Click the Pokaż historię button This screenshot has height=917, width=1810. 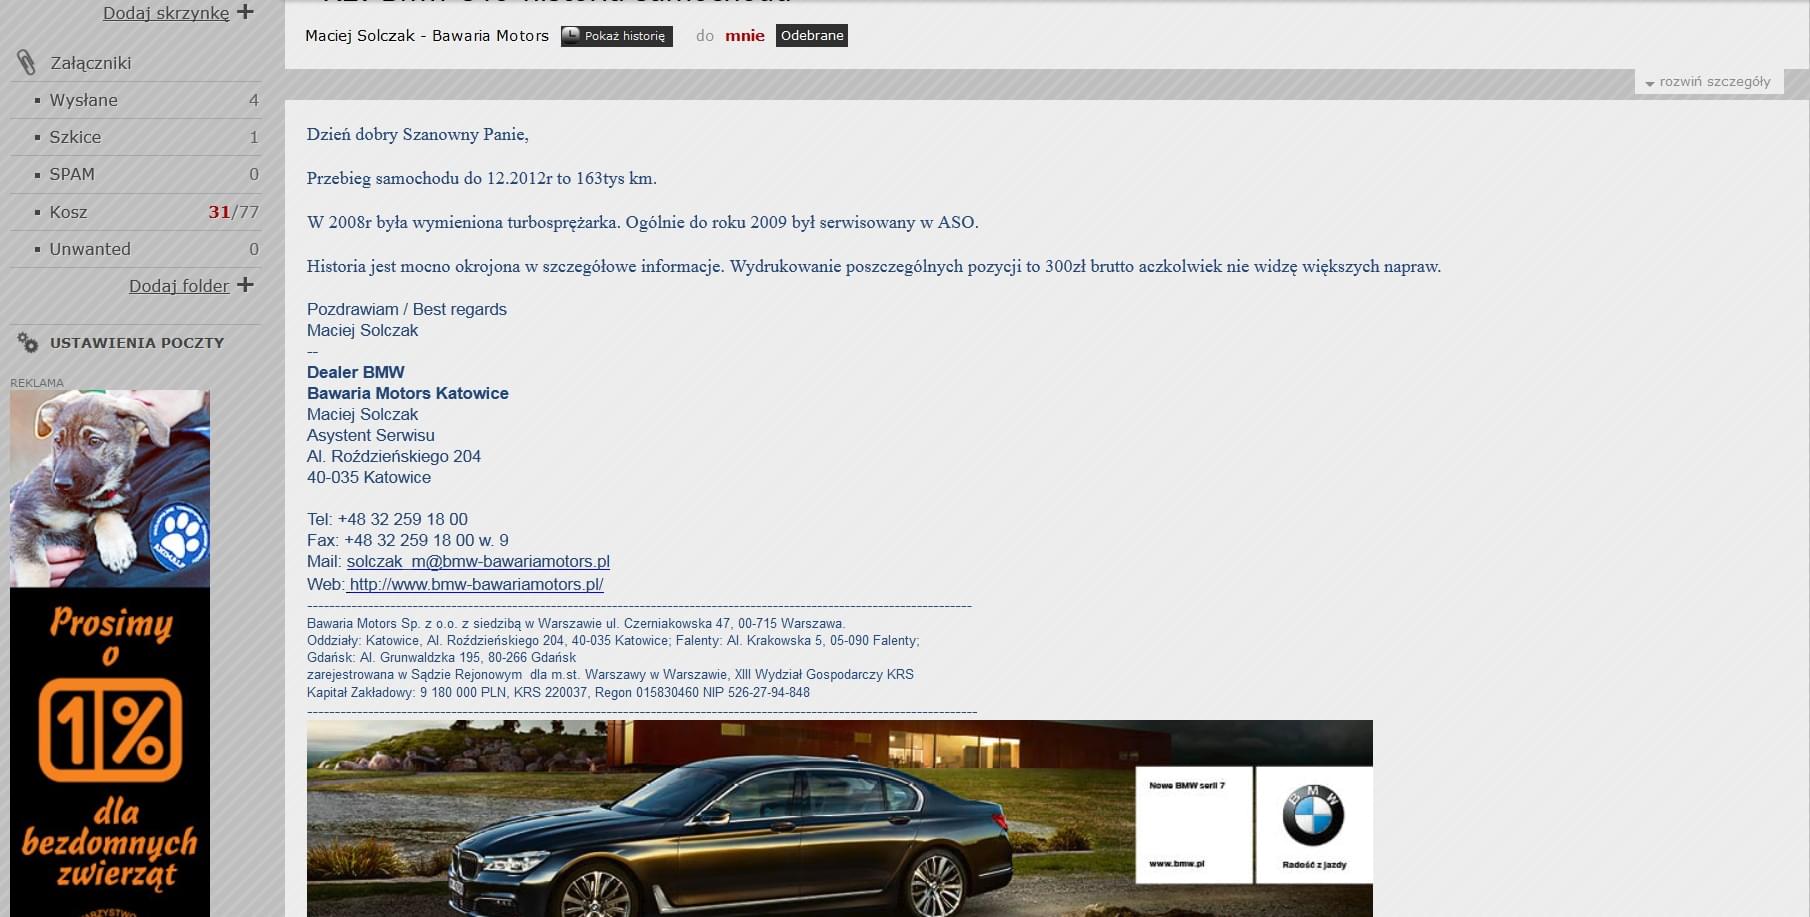point(616,36)
